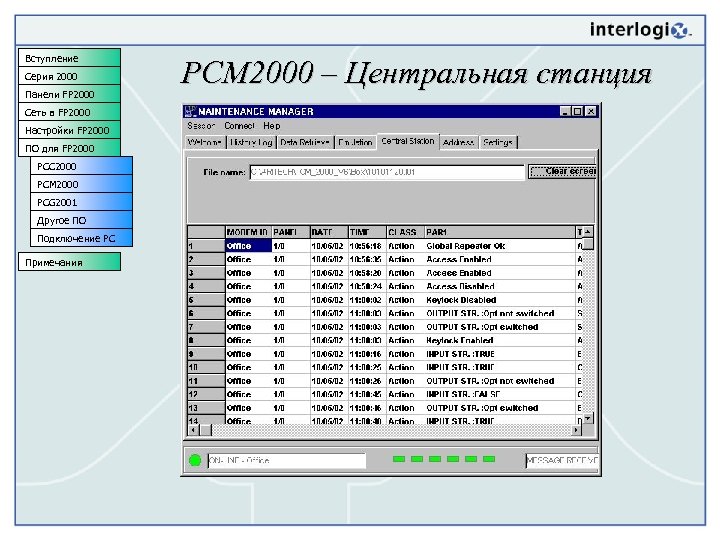Click the DATE column header
This screenshot has height=540, width=720.
point(329,232)
